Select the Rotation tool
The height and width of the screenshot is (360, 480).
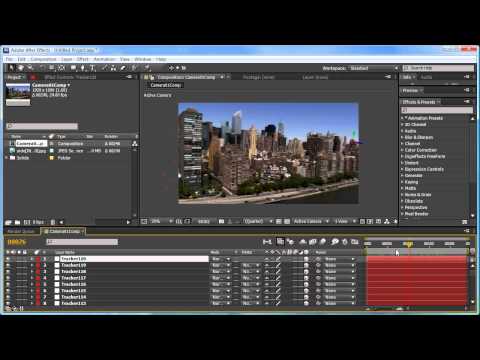click(x=42, y=68)
